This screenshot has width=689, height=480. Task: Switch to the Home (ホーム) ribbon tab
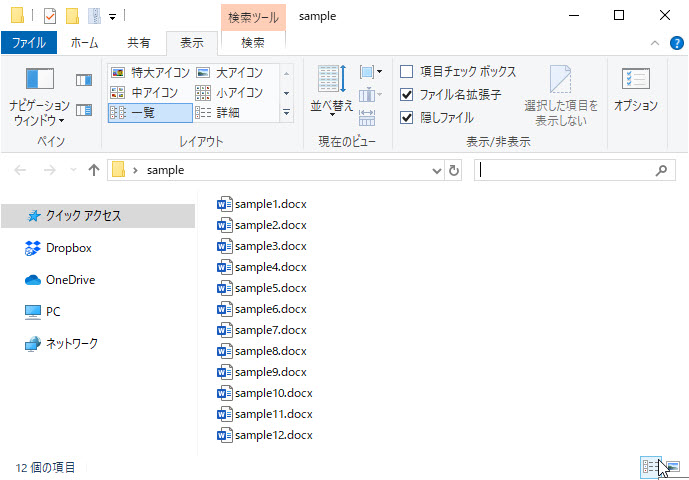tap(84, 43)
